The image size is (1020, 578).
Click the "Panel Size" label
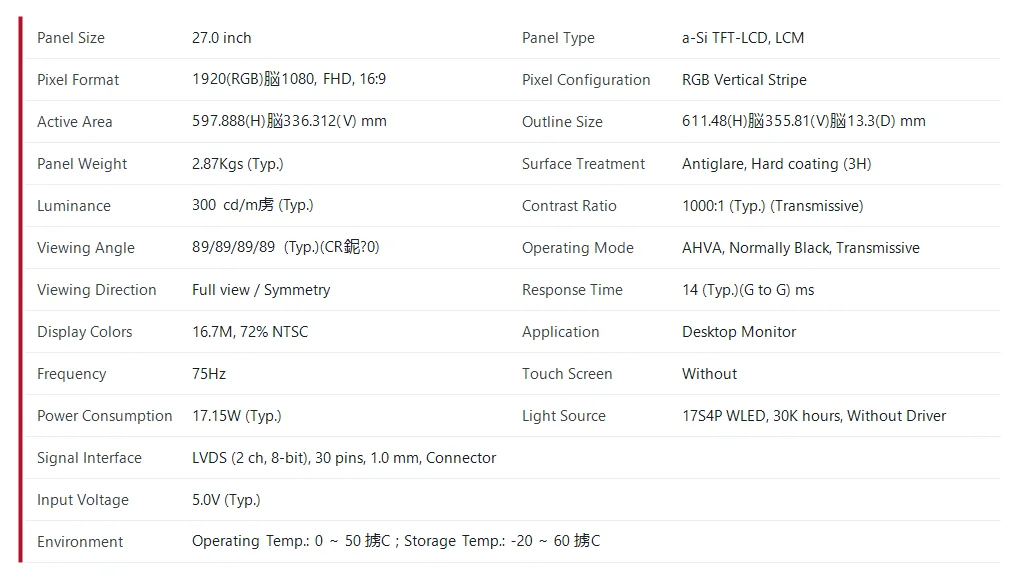click(x=71, y=38)
